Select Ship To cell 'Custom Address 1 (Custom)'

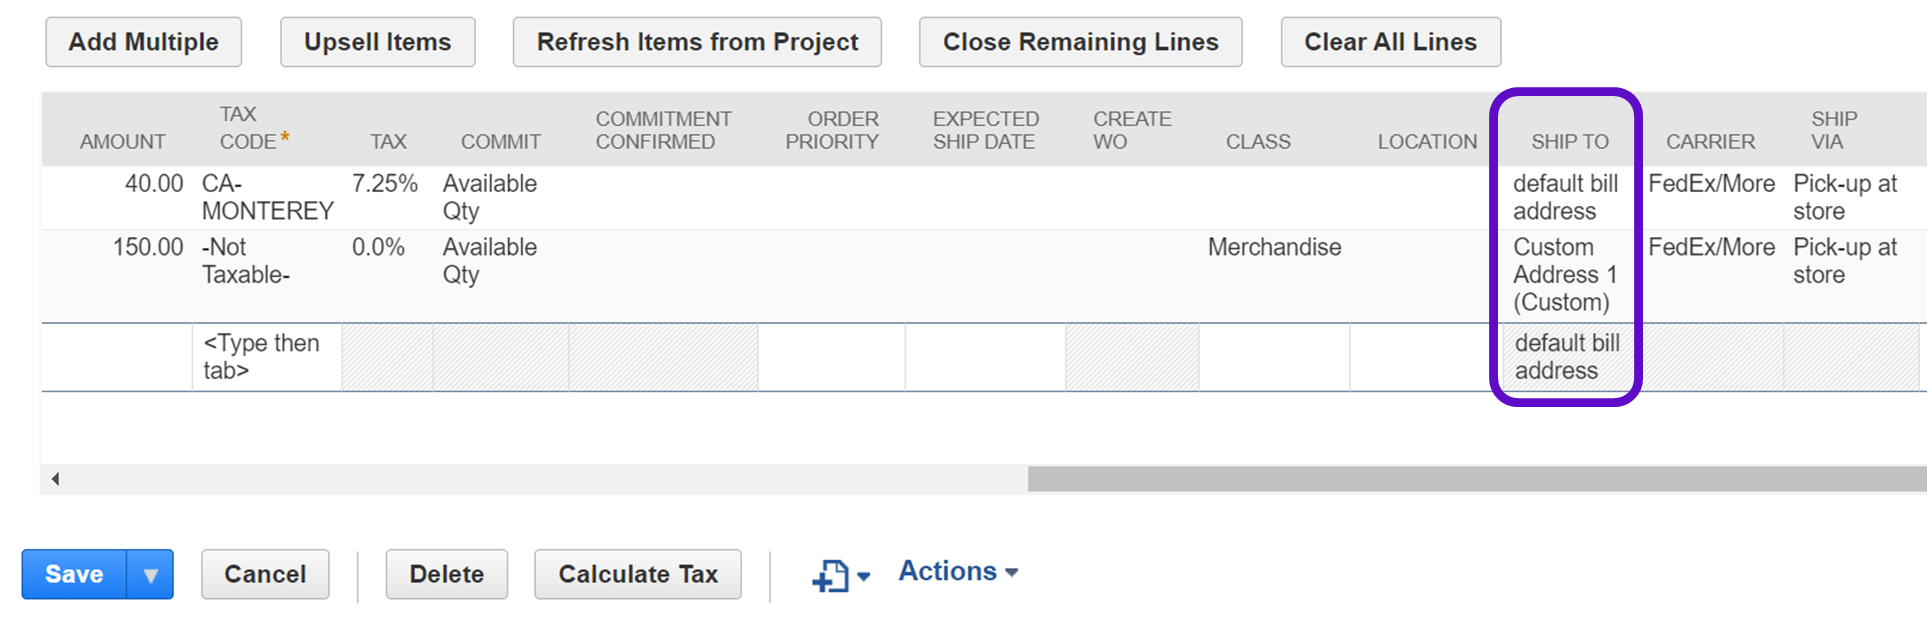click(1564, 275)
